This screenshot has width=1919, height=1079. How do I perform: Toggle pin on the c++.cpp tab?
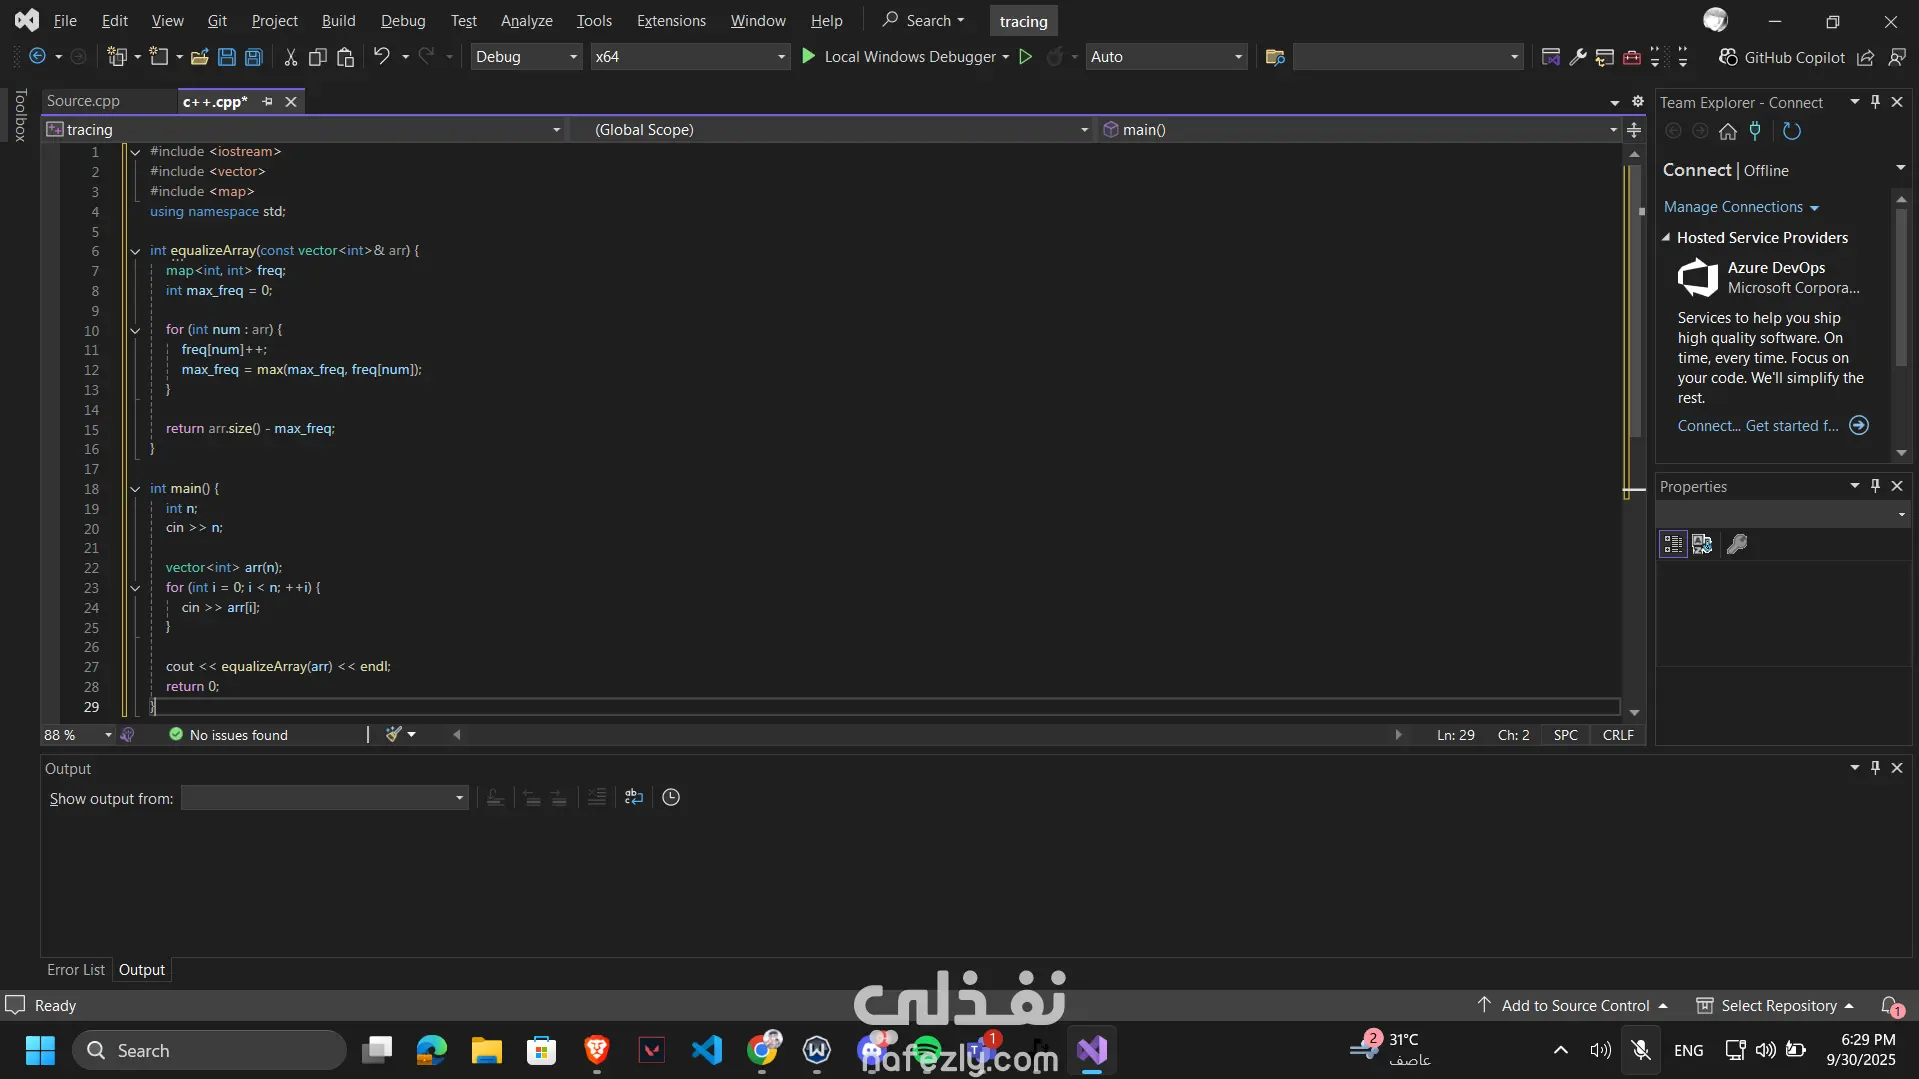(267, 101)
